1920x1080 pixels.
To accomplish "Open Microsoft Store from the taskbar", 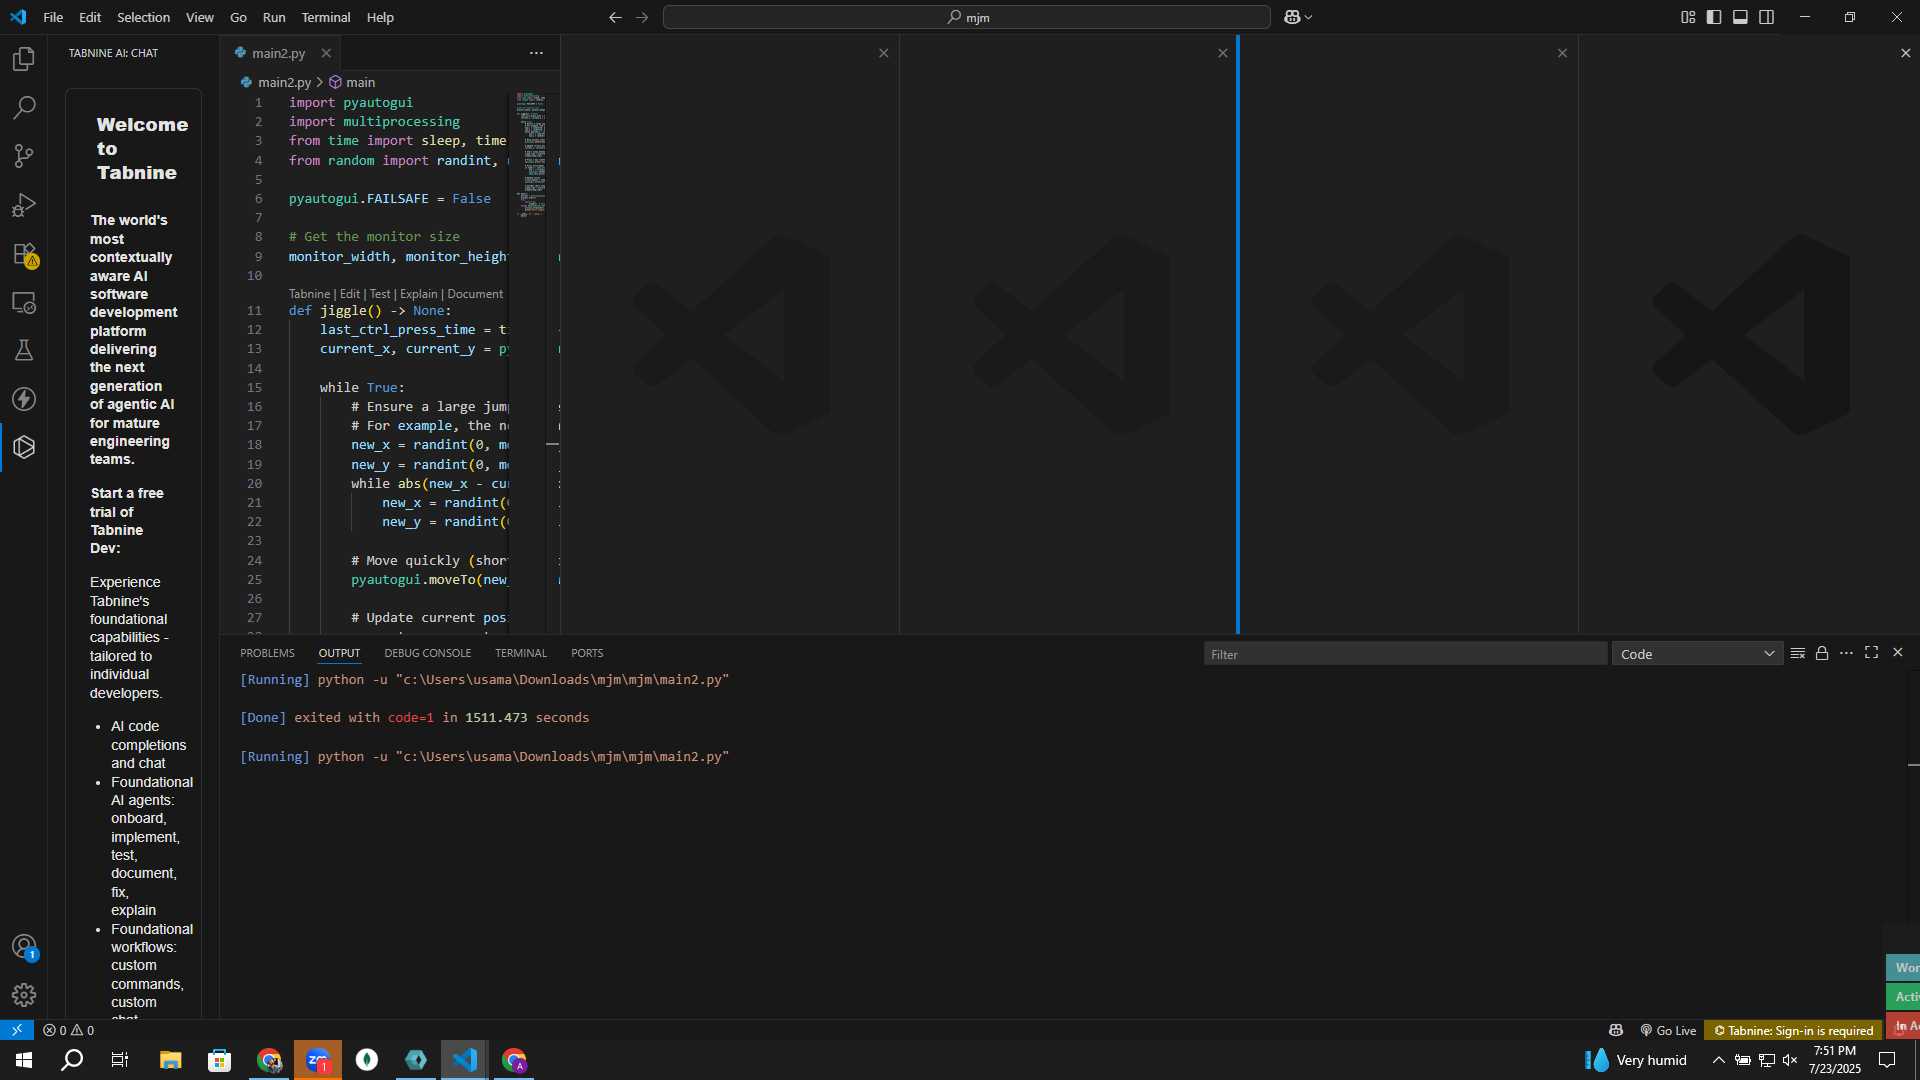I will 220,1060.
